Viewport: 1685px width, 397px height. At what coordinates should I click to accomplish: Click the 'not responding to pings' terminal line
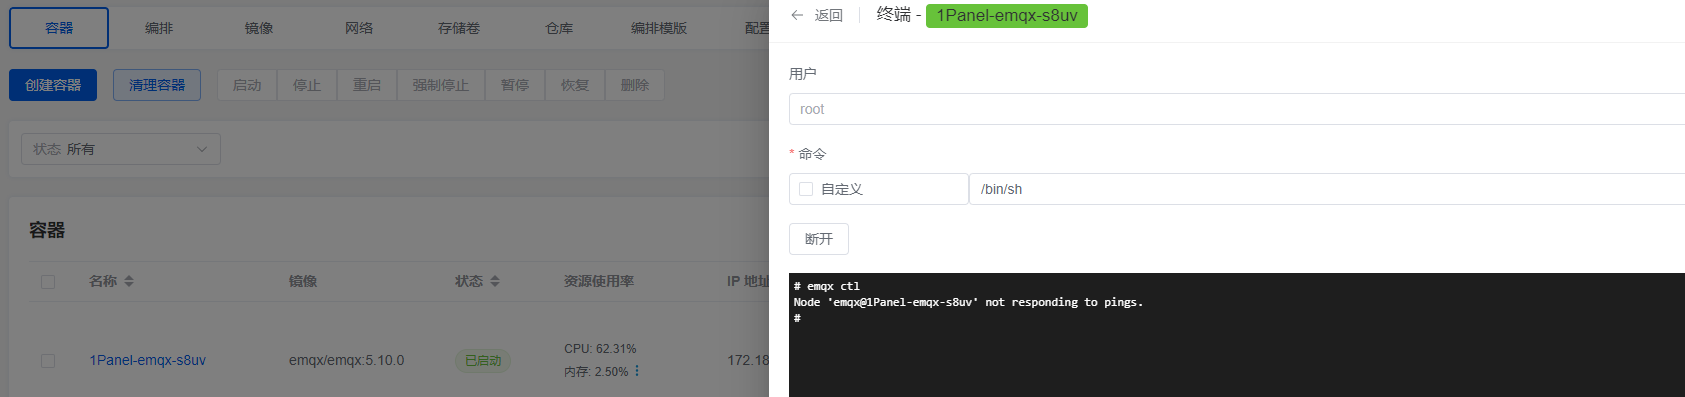click(968, 302)
